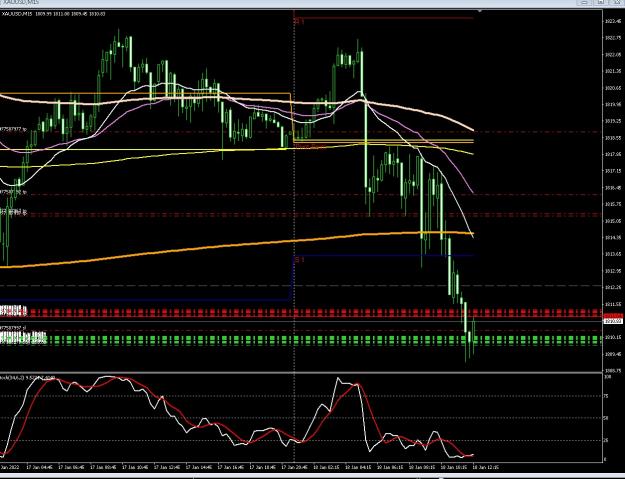Click the red price label above current price

[x=613, y=316]
